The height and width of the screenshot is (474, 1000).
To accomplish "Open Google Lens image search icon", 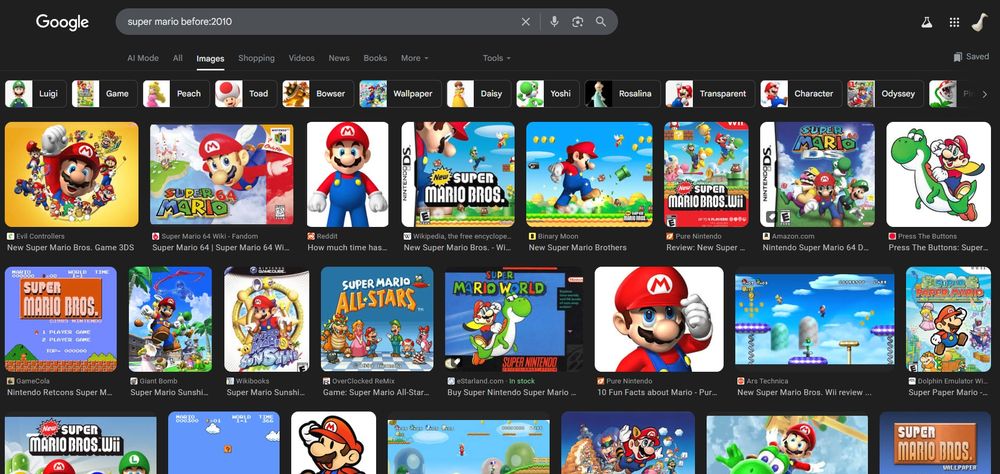I will (577, 22).
